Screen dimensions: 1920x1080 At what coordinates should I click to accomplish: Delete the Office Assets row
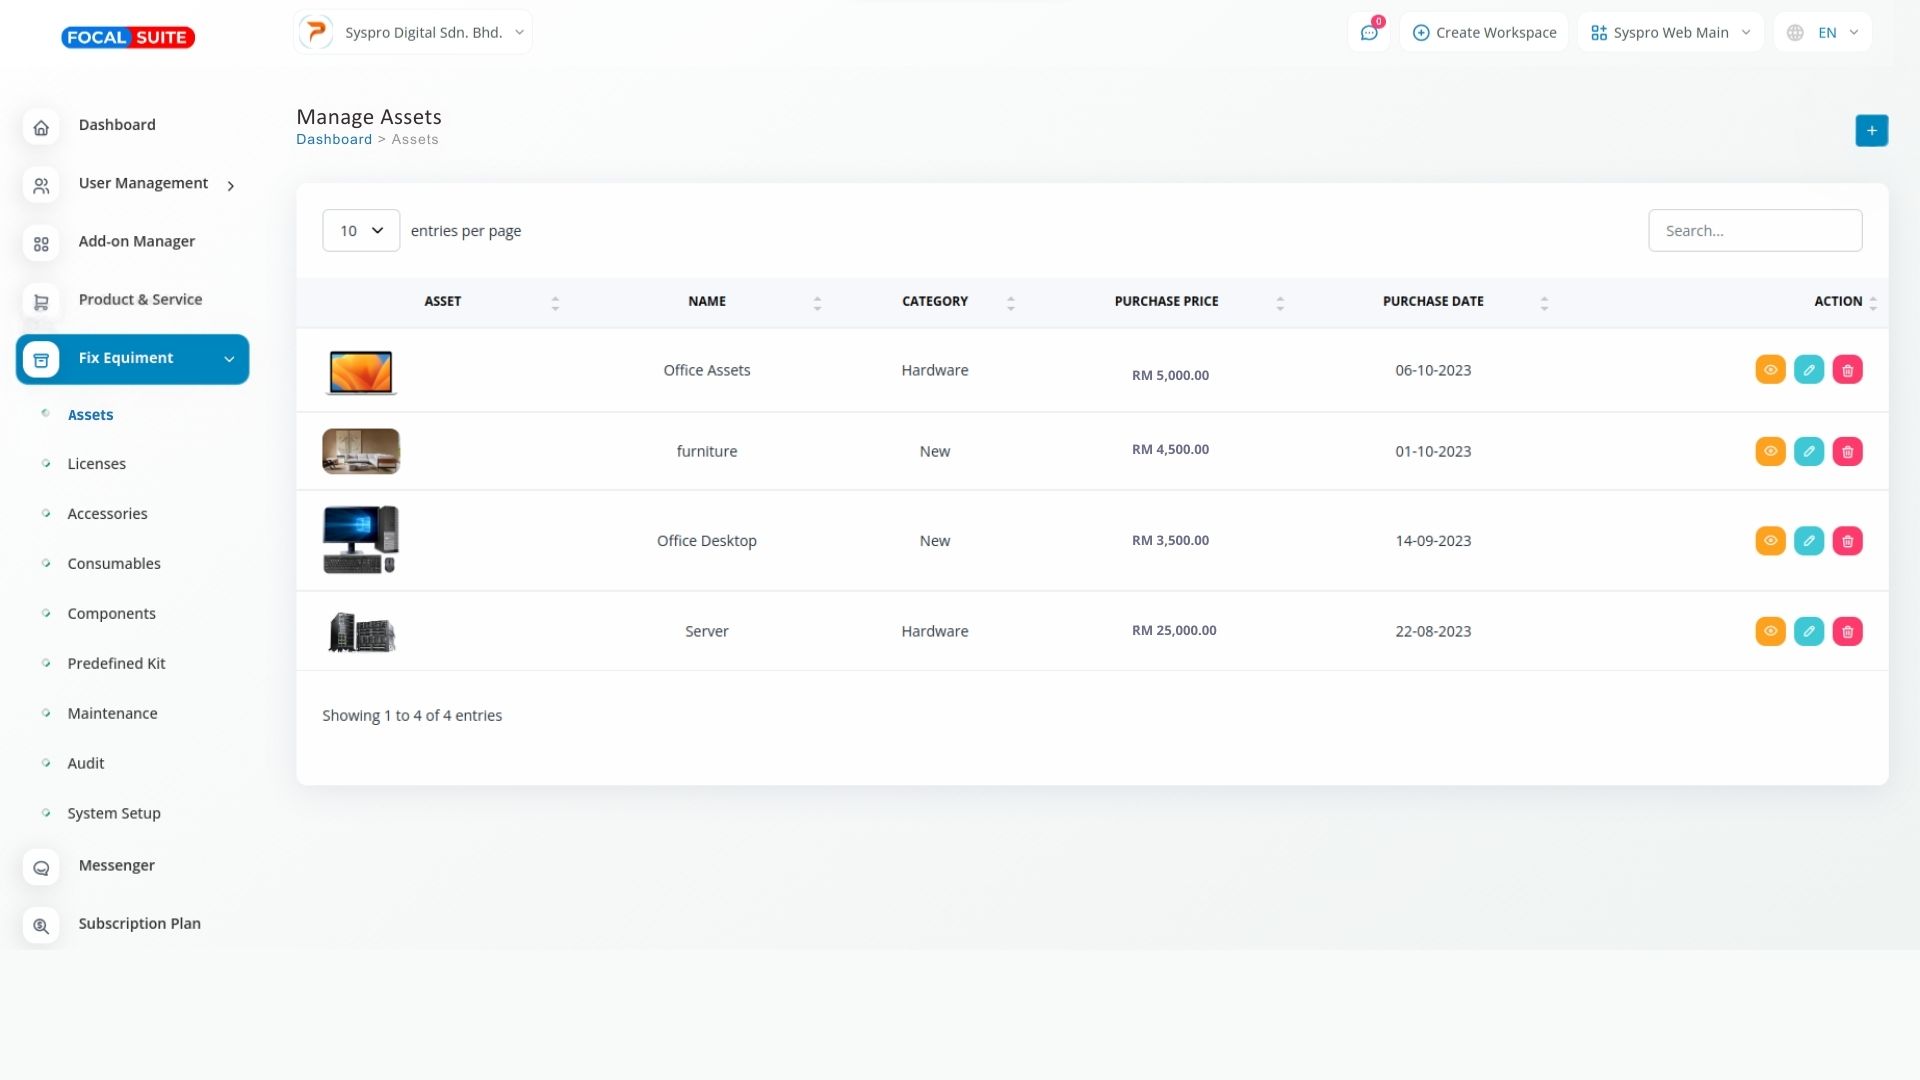point(1847,370)
